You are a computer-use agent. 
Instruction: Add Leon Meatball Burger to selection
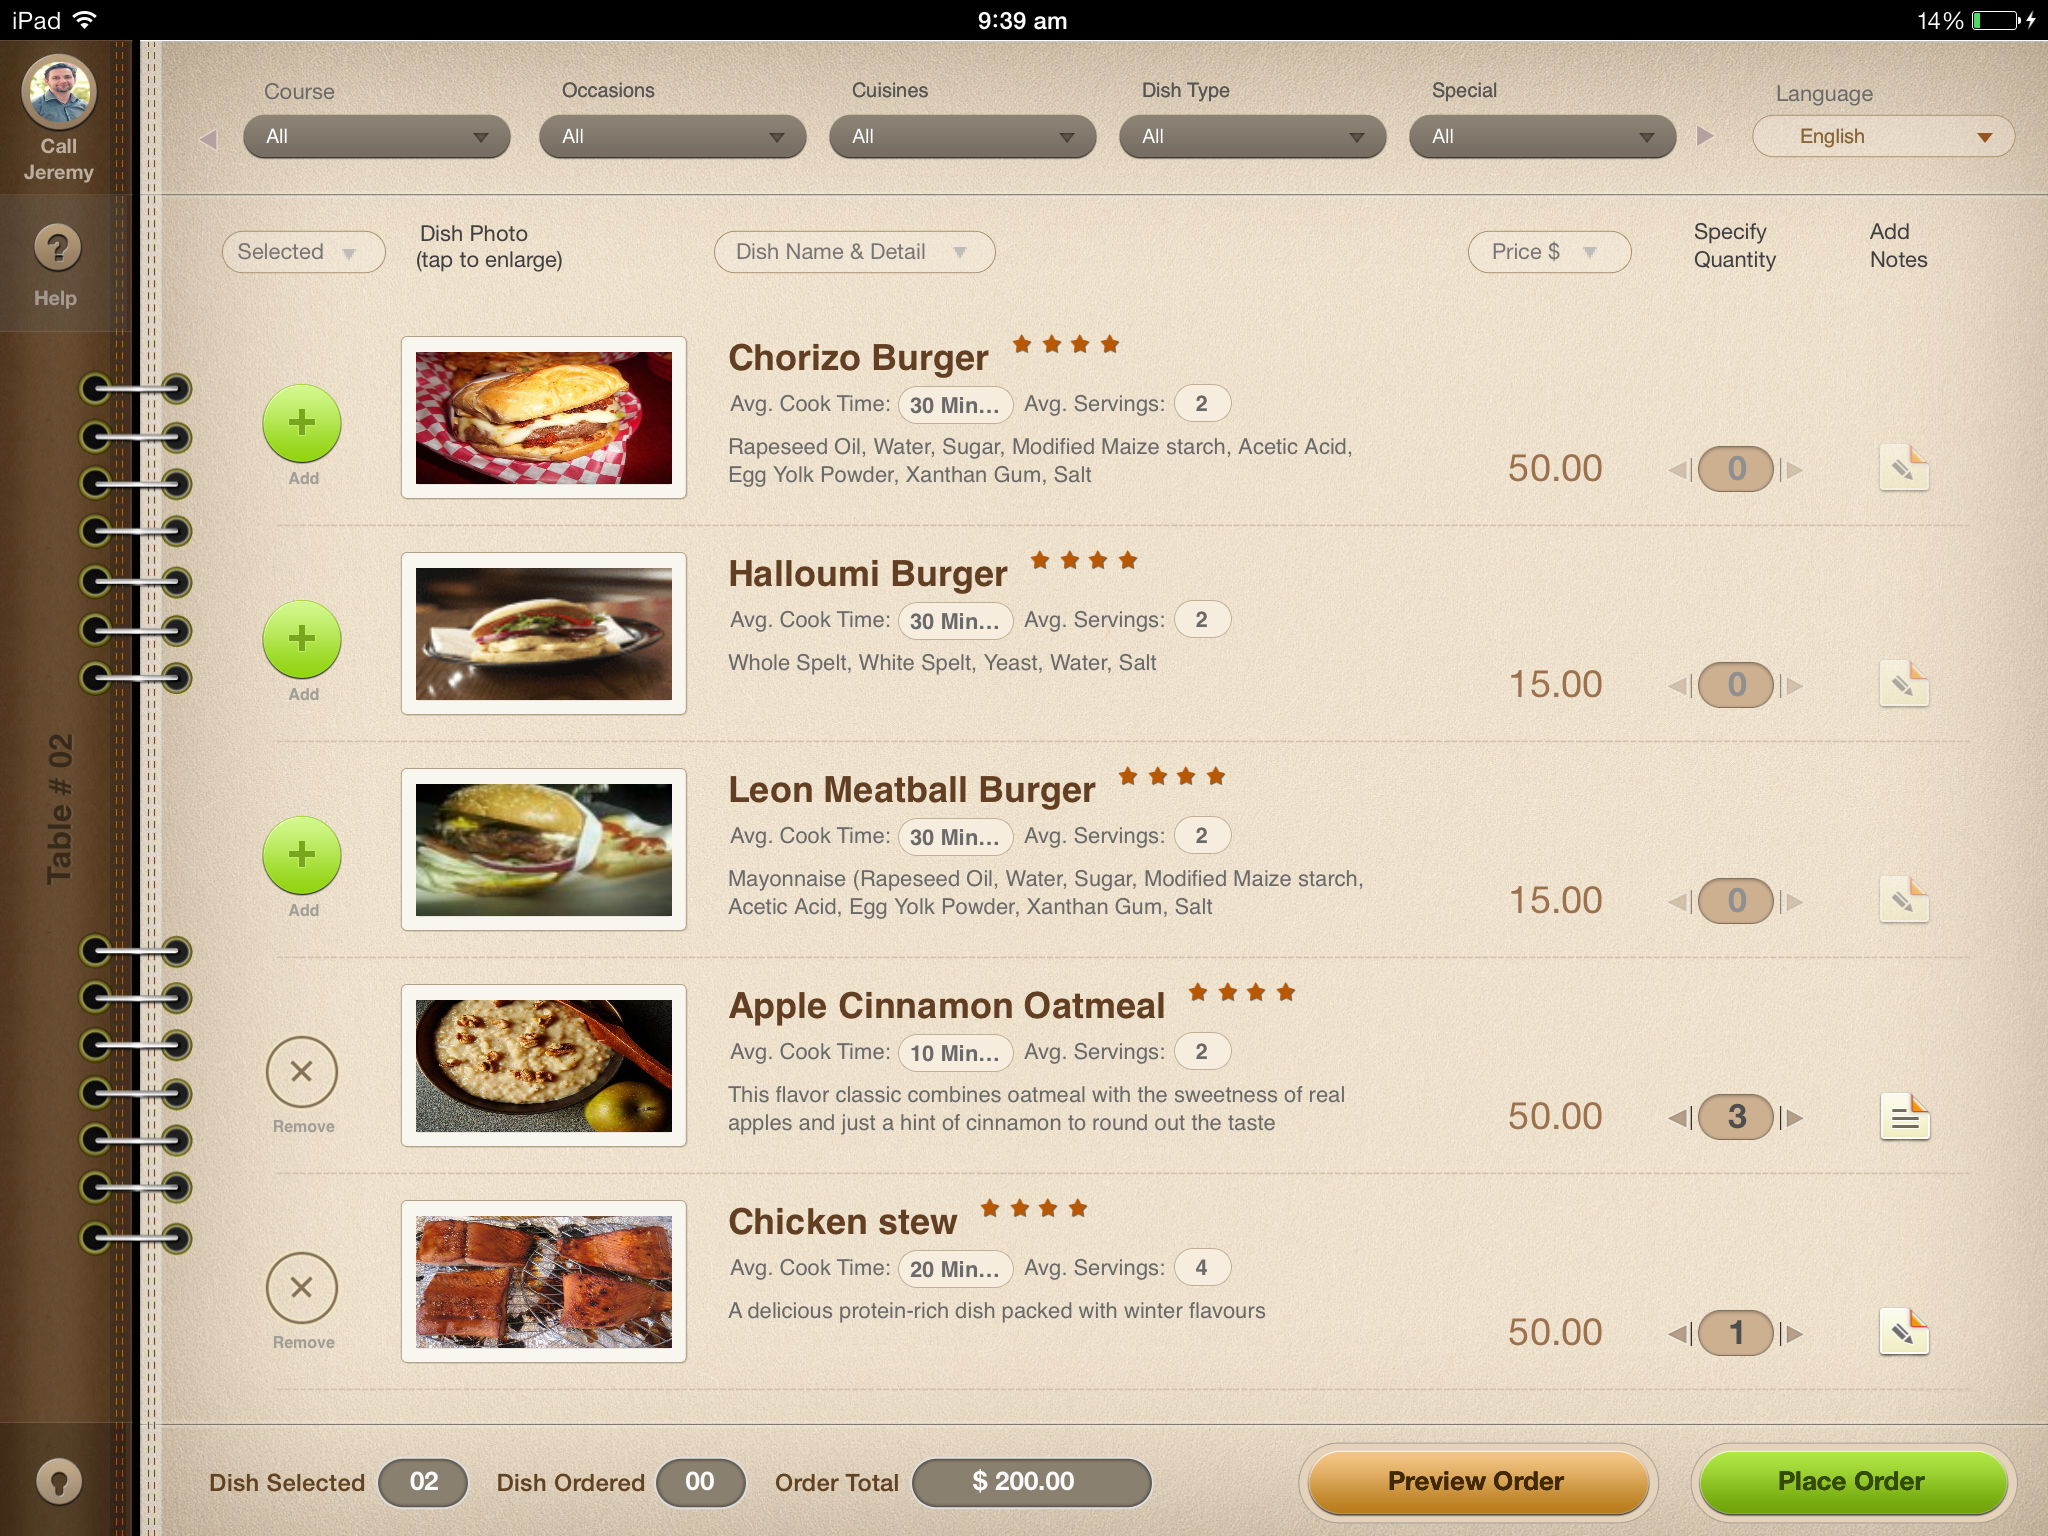point(302,855)
